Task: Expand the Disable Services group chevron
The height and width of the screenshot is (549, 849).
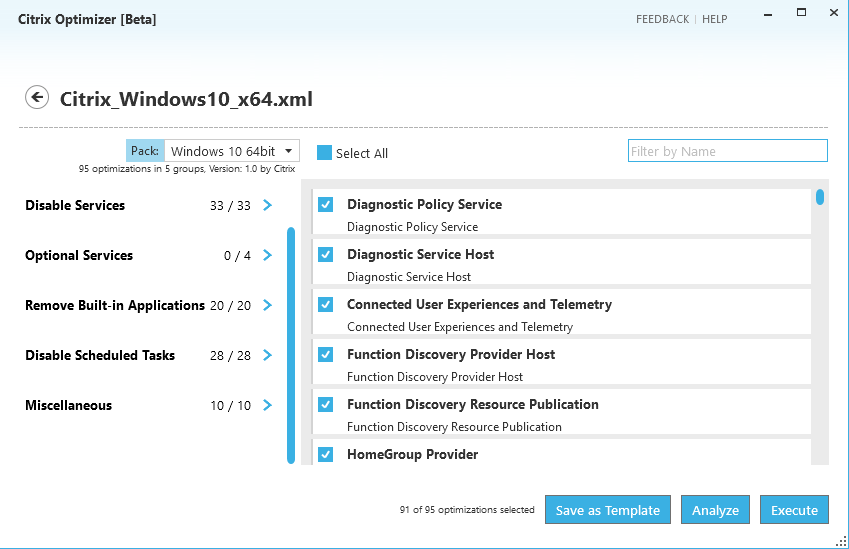Action: 267,205
